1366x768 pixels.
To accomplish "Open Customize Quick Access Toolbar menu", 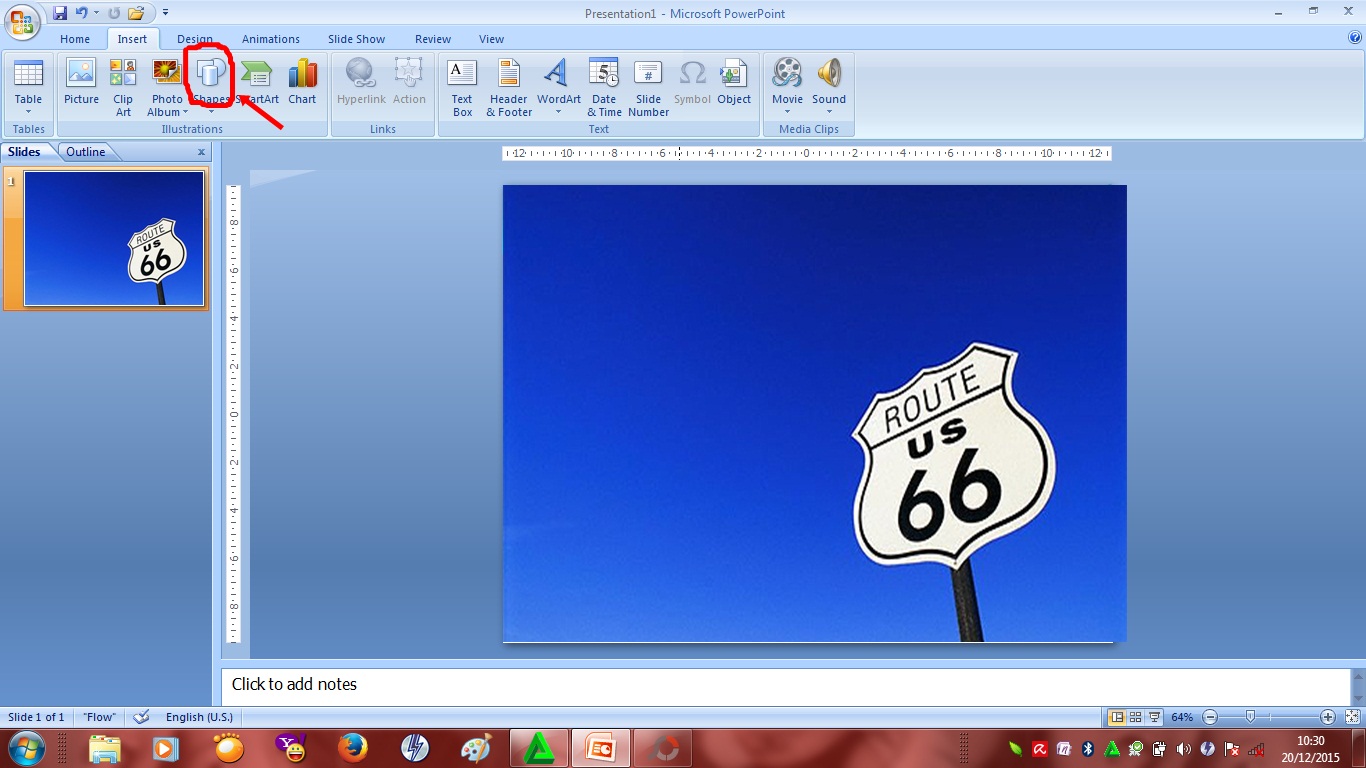I will click(x=165, y=13).
